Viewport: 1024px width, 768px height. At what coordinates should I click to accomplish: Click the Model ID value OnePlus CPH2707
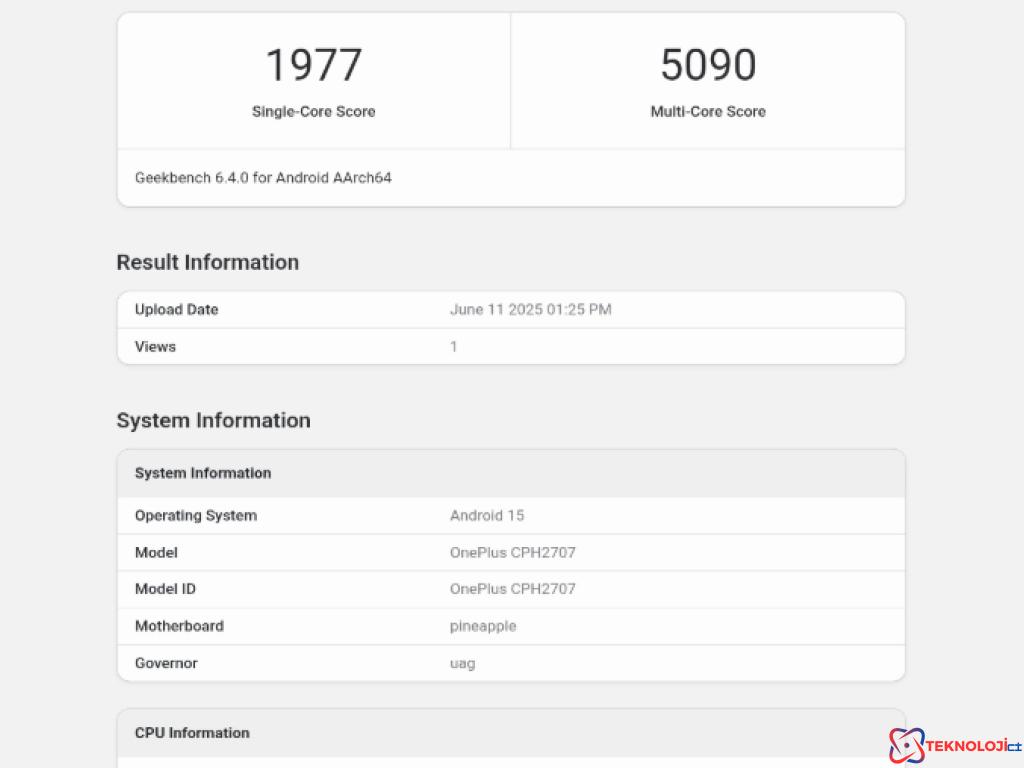(513, 589)
